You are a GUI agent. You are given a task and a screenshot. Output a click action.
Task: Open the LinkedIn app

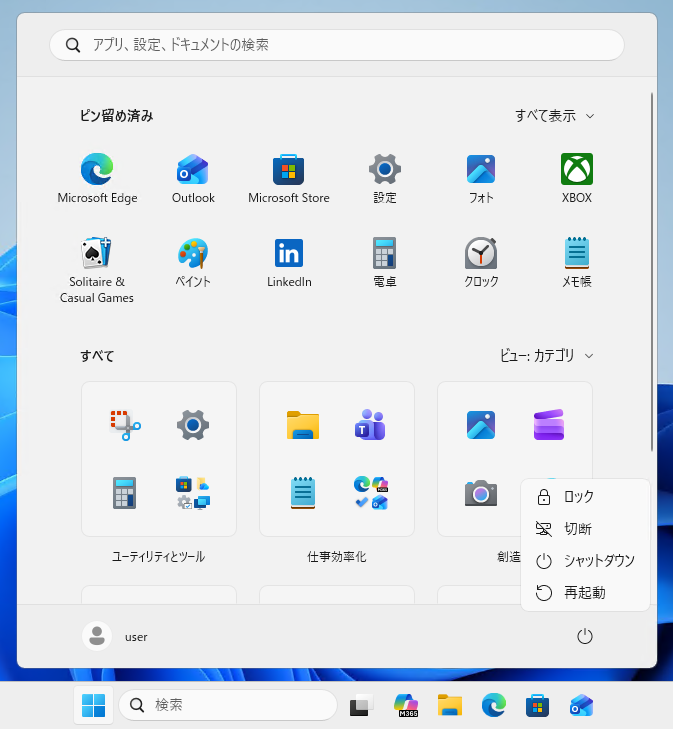point(289,263)
